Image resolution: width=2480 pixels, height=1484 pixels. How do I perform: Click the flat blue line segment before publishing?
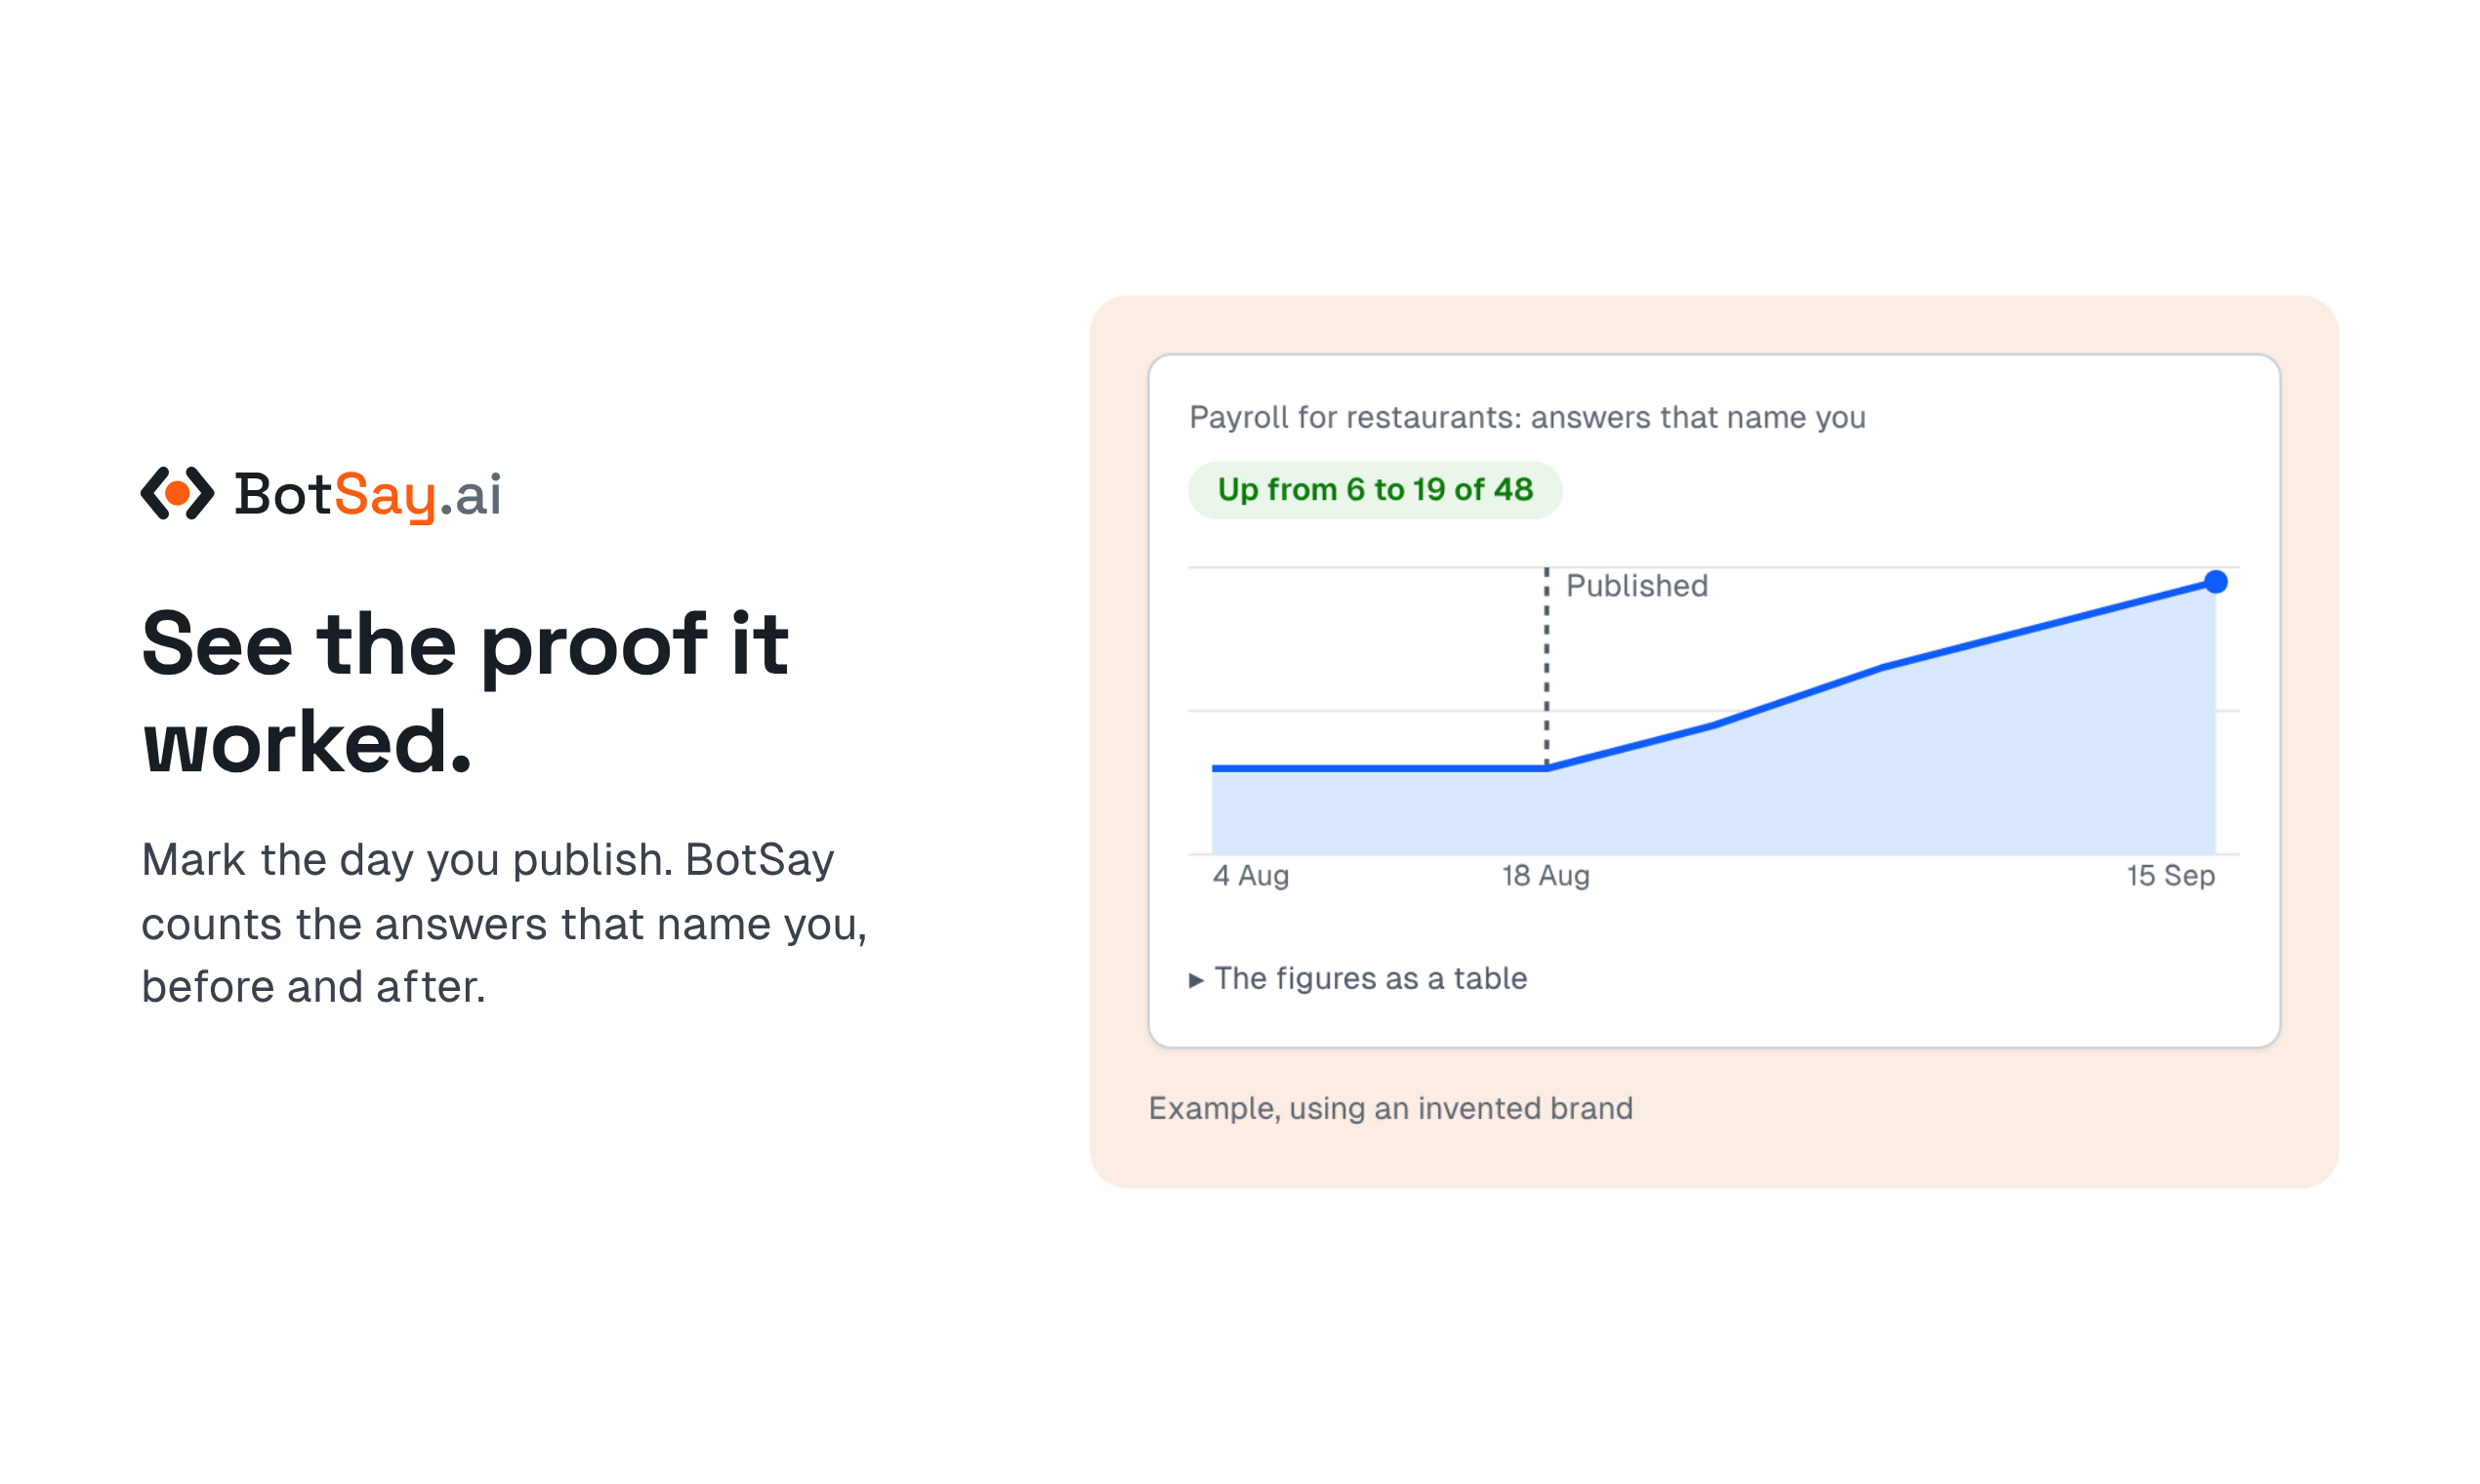coord(1379,768)
